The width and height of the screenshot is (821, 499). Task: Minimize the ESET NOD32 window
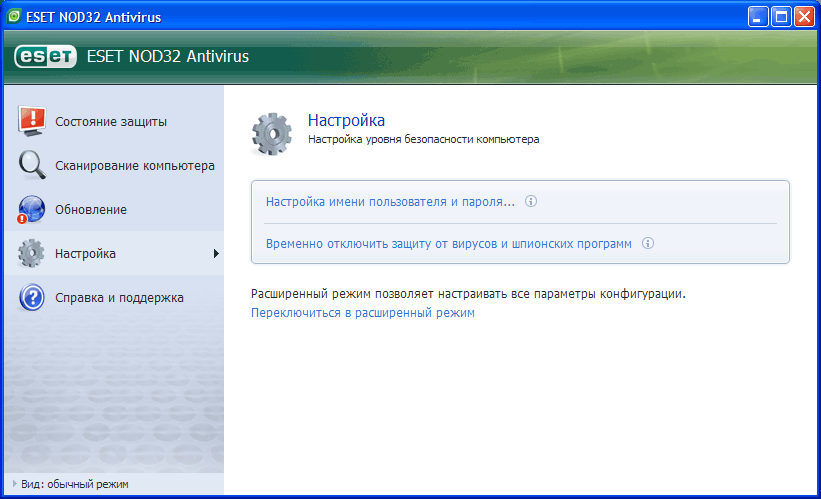click(x=758, y=17)
